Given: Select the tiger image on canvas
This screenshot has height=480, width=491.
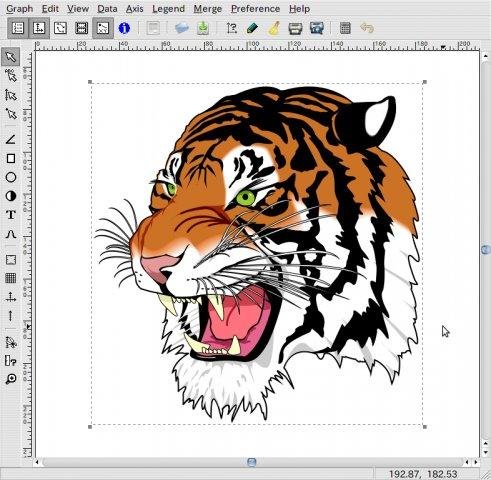Looking at the screenshot, I should (257, 254).
